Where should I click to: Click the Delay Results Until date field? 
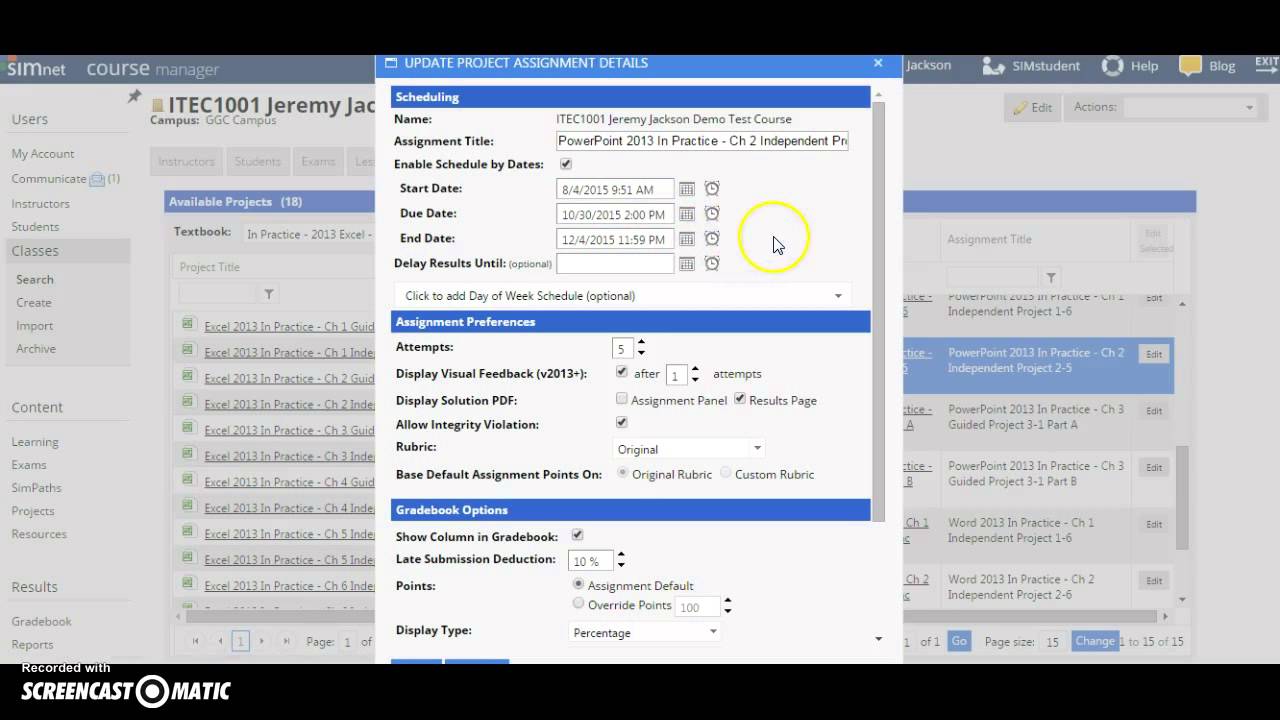615,264
